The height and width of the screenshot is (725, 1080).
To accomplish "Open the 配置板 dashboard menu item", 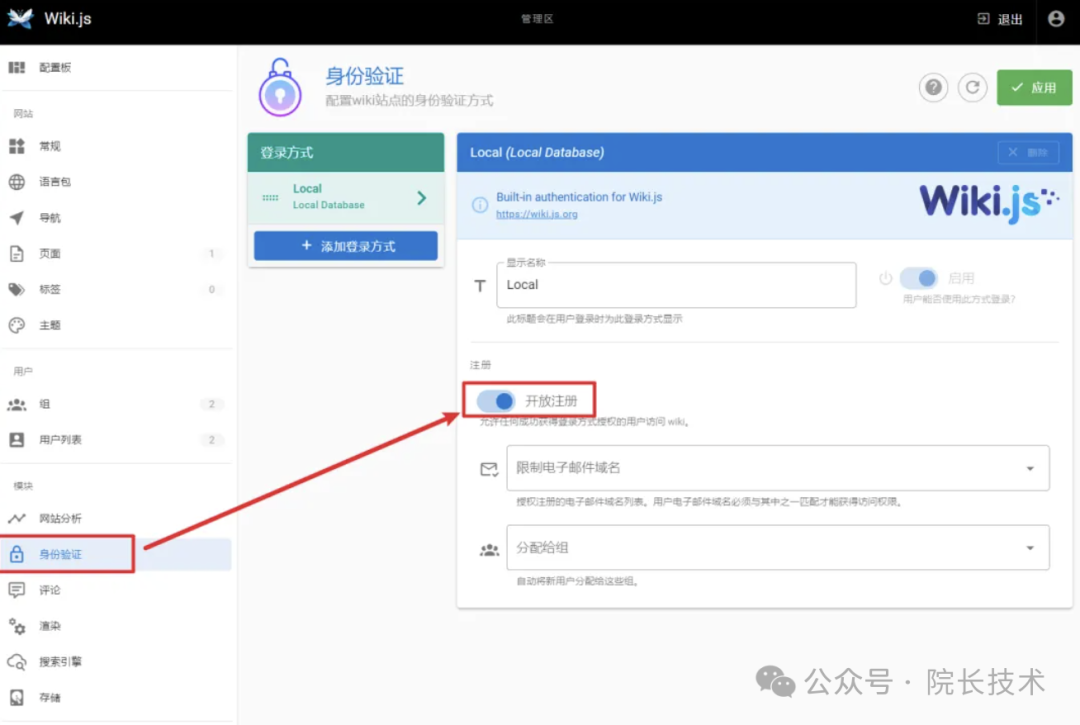I will click(x=117, y=67).
